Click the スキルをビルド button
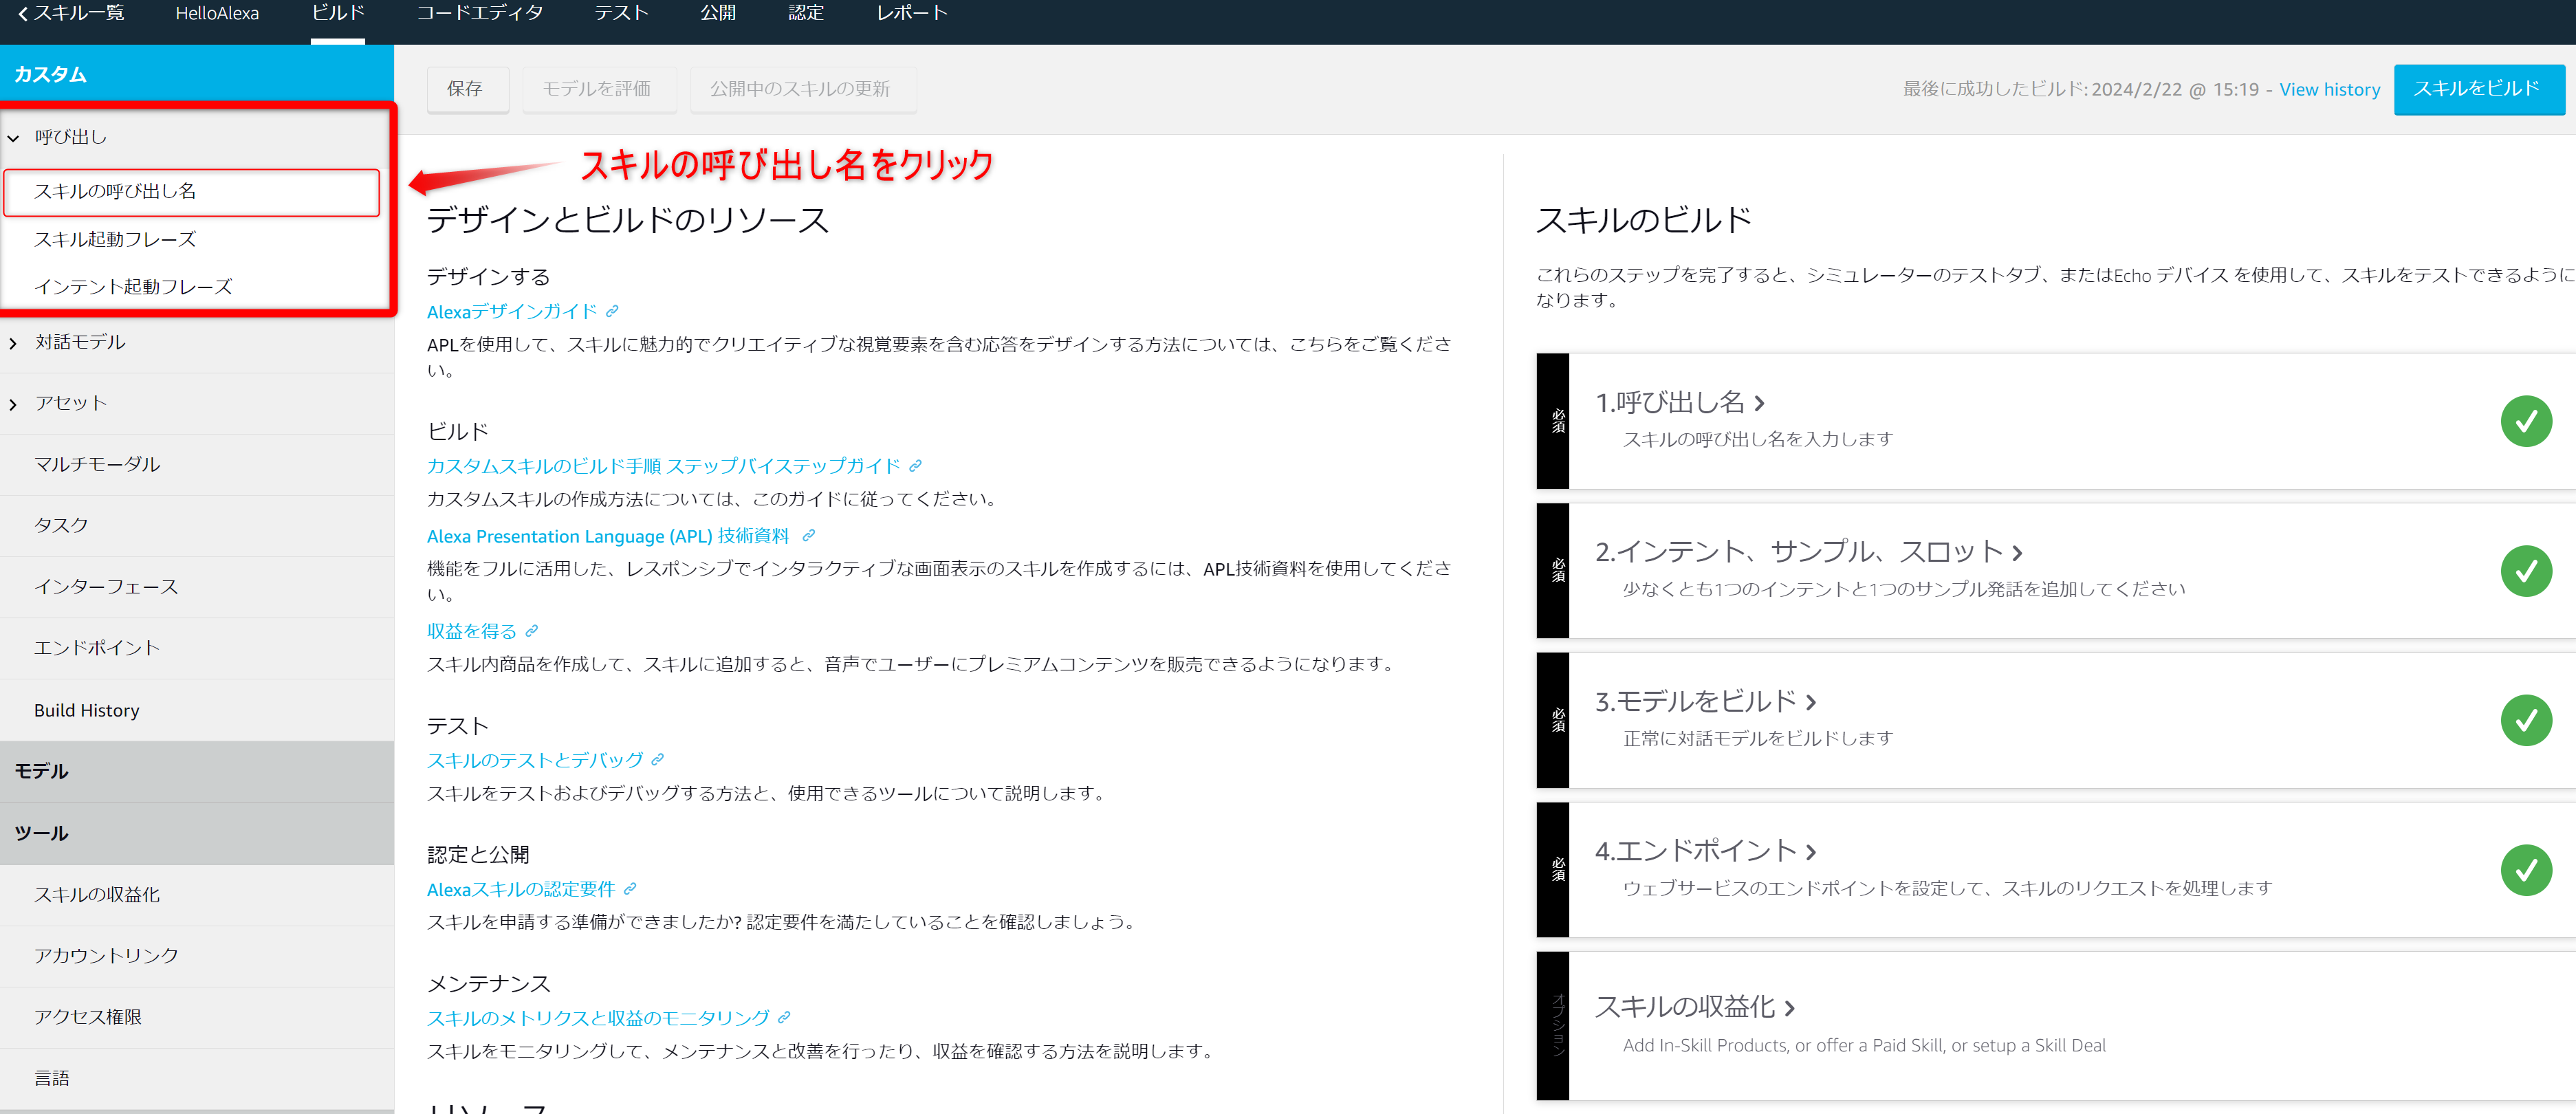The width and height of the screenshot is (2576, 1114). (2478, 88)
